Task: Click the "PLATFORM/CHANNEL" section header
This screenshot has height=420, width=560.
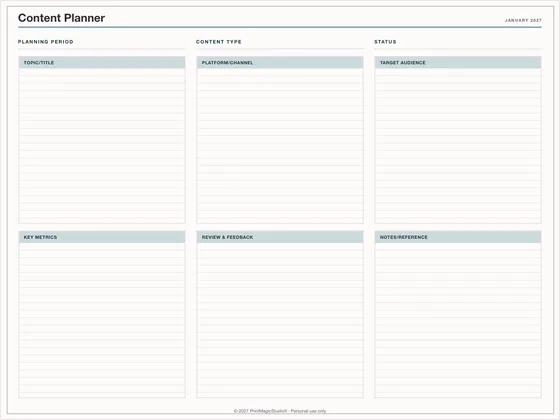Action: [x=280, y=62]
